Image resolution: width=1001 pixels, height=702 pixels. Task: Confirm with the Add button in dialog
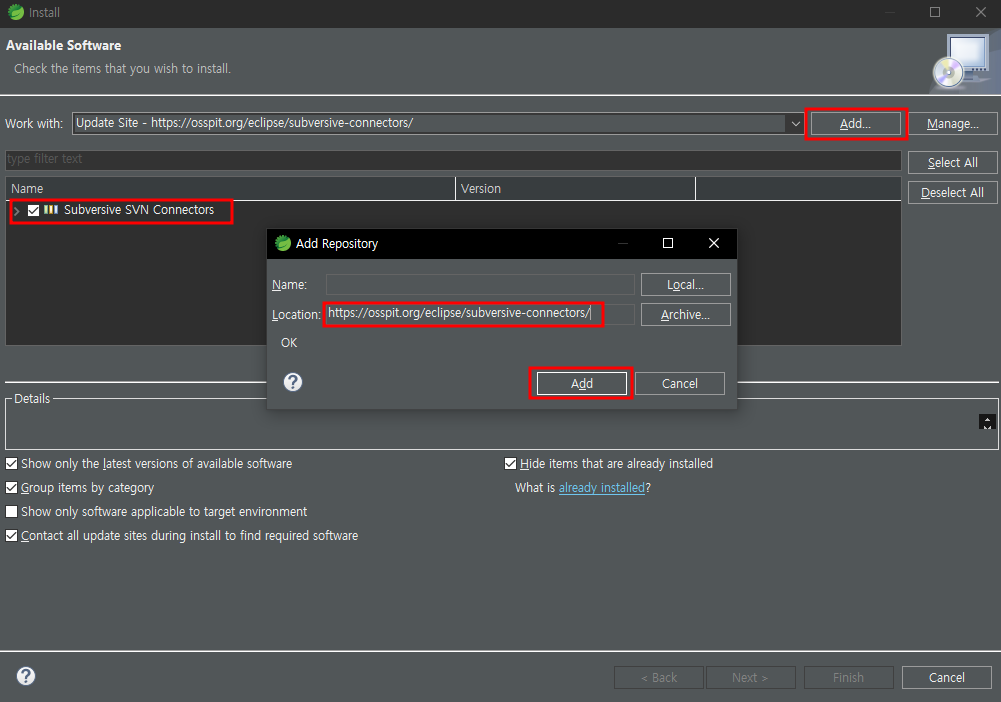pos(582,384)
